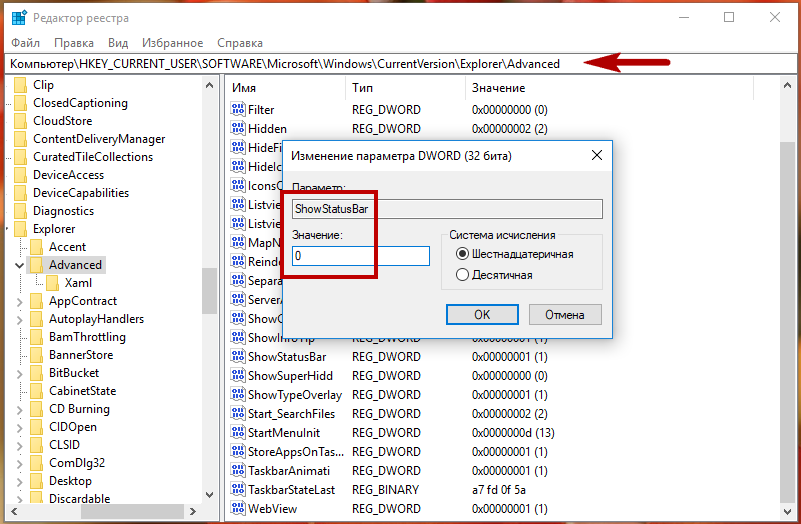Click the Имя column header
This screenshot has width=801, height=524.
(x=244, y=88)
